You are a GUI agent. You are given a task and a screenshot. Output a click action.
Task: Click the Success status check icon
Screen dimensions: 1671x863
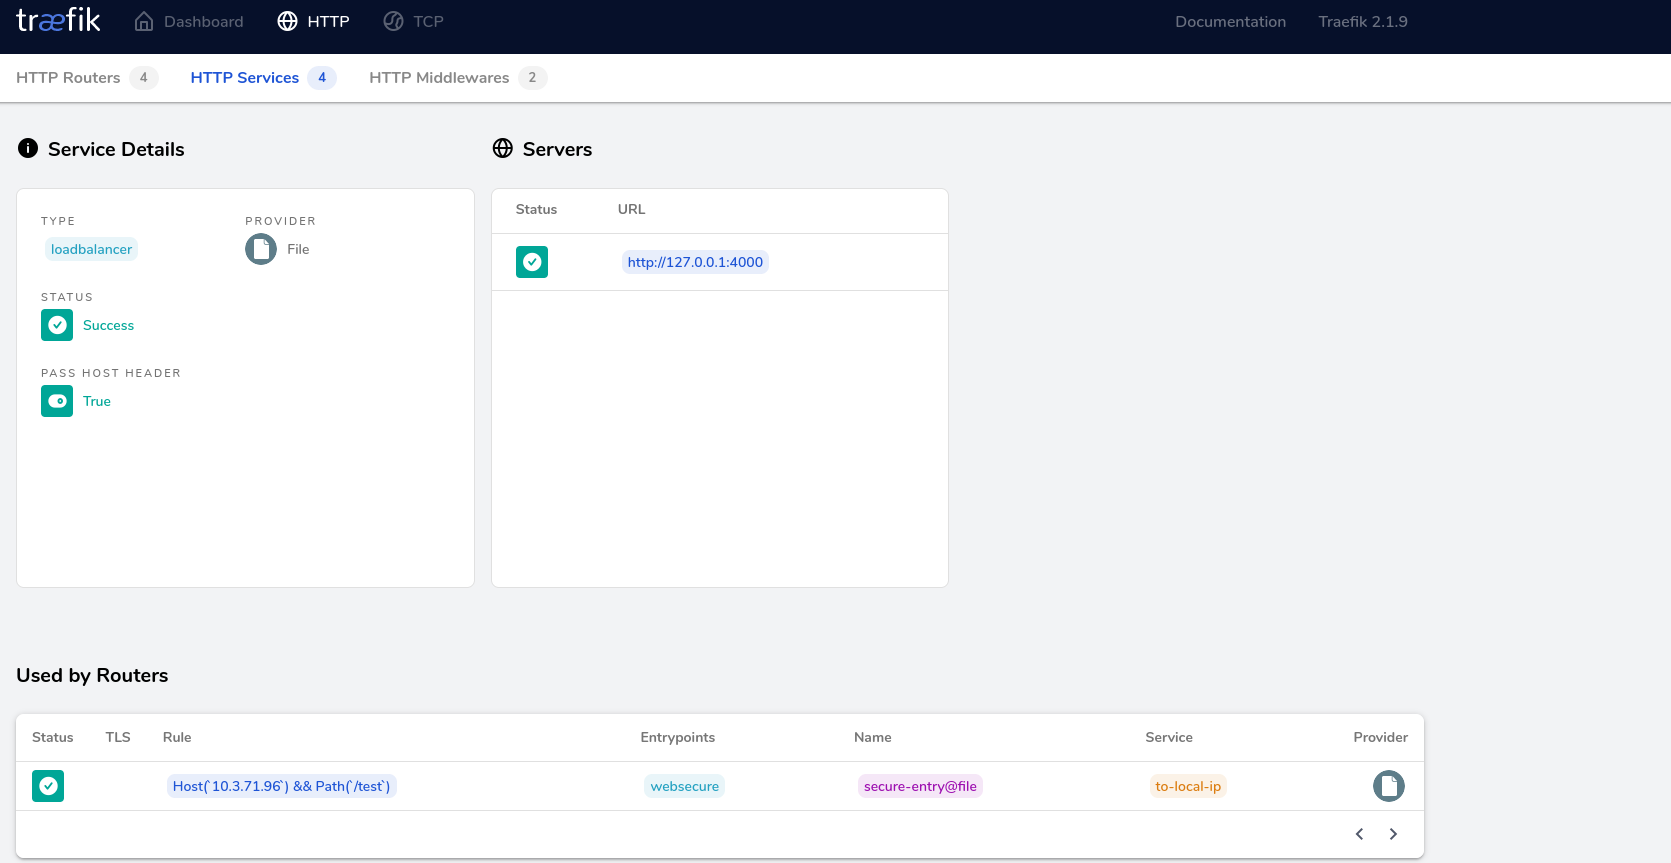click(x=57, y=325)
